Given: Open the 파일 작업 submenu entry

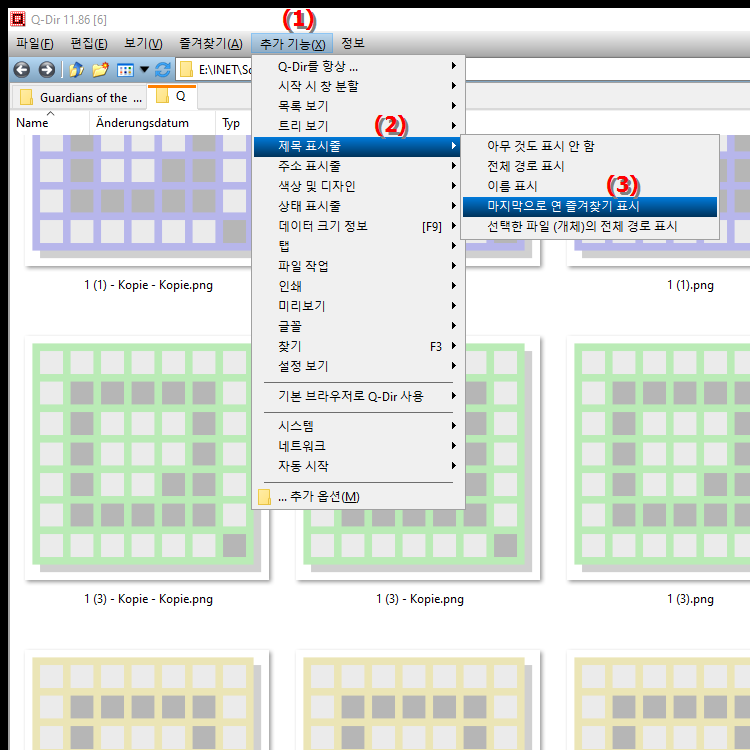Looking at the screenshot, I should (x=358, y=266).
